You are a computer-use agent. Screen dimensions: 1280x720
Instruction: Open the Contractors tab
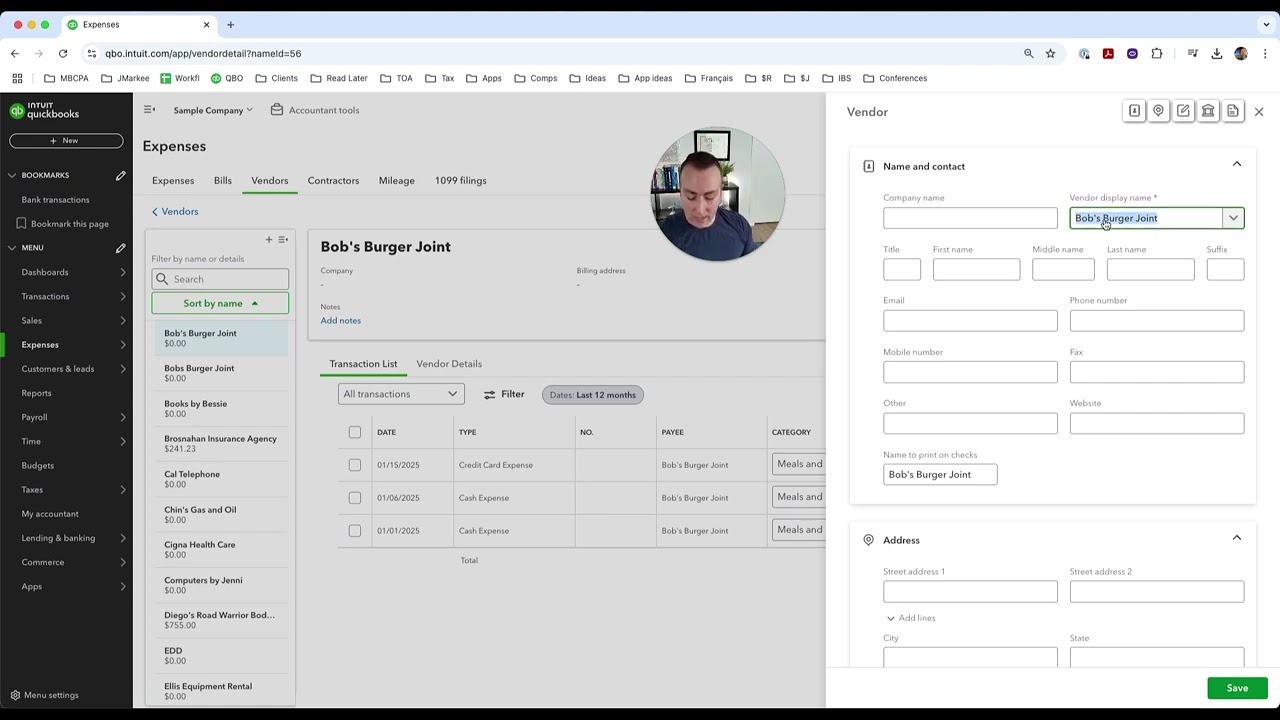(x=333, y=180)
